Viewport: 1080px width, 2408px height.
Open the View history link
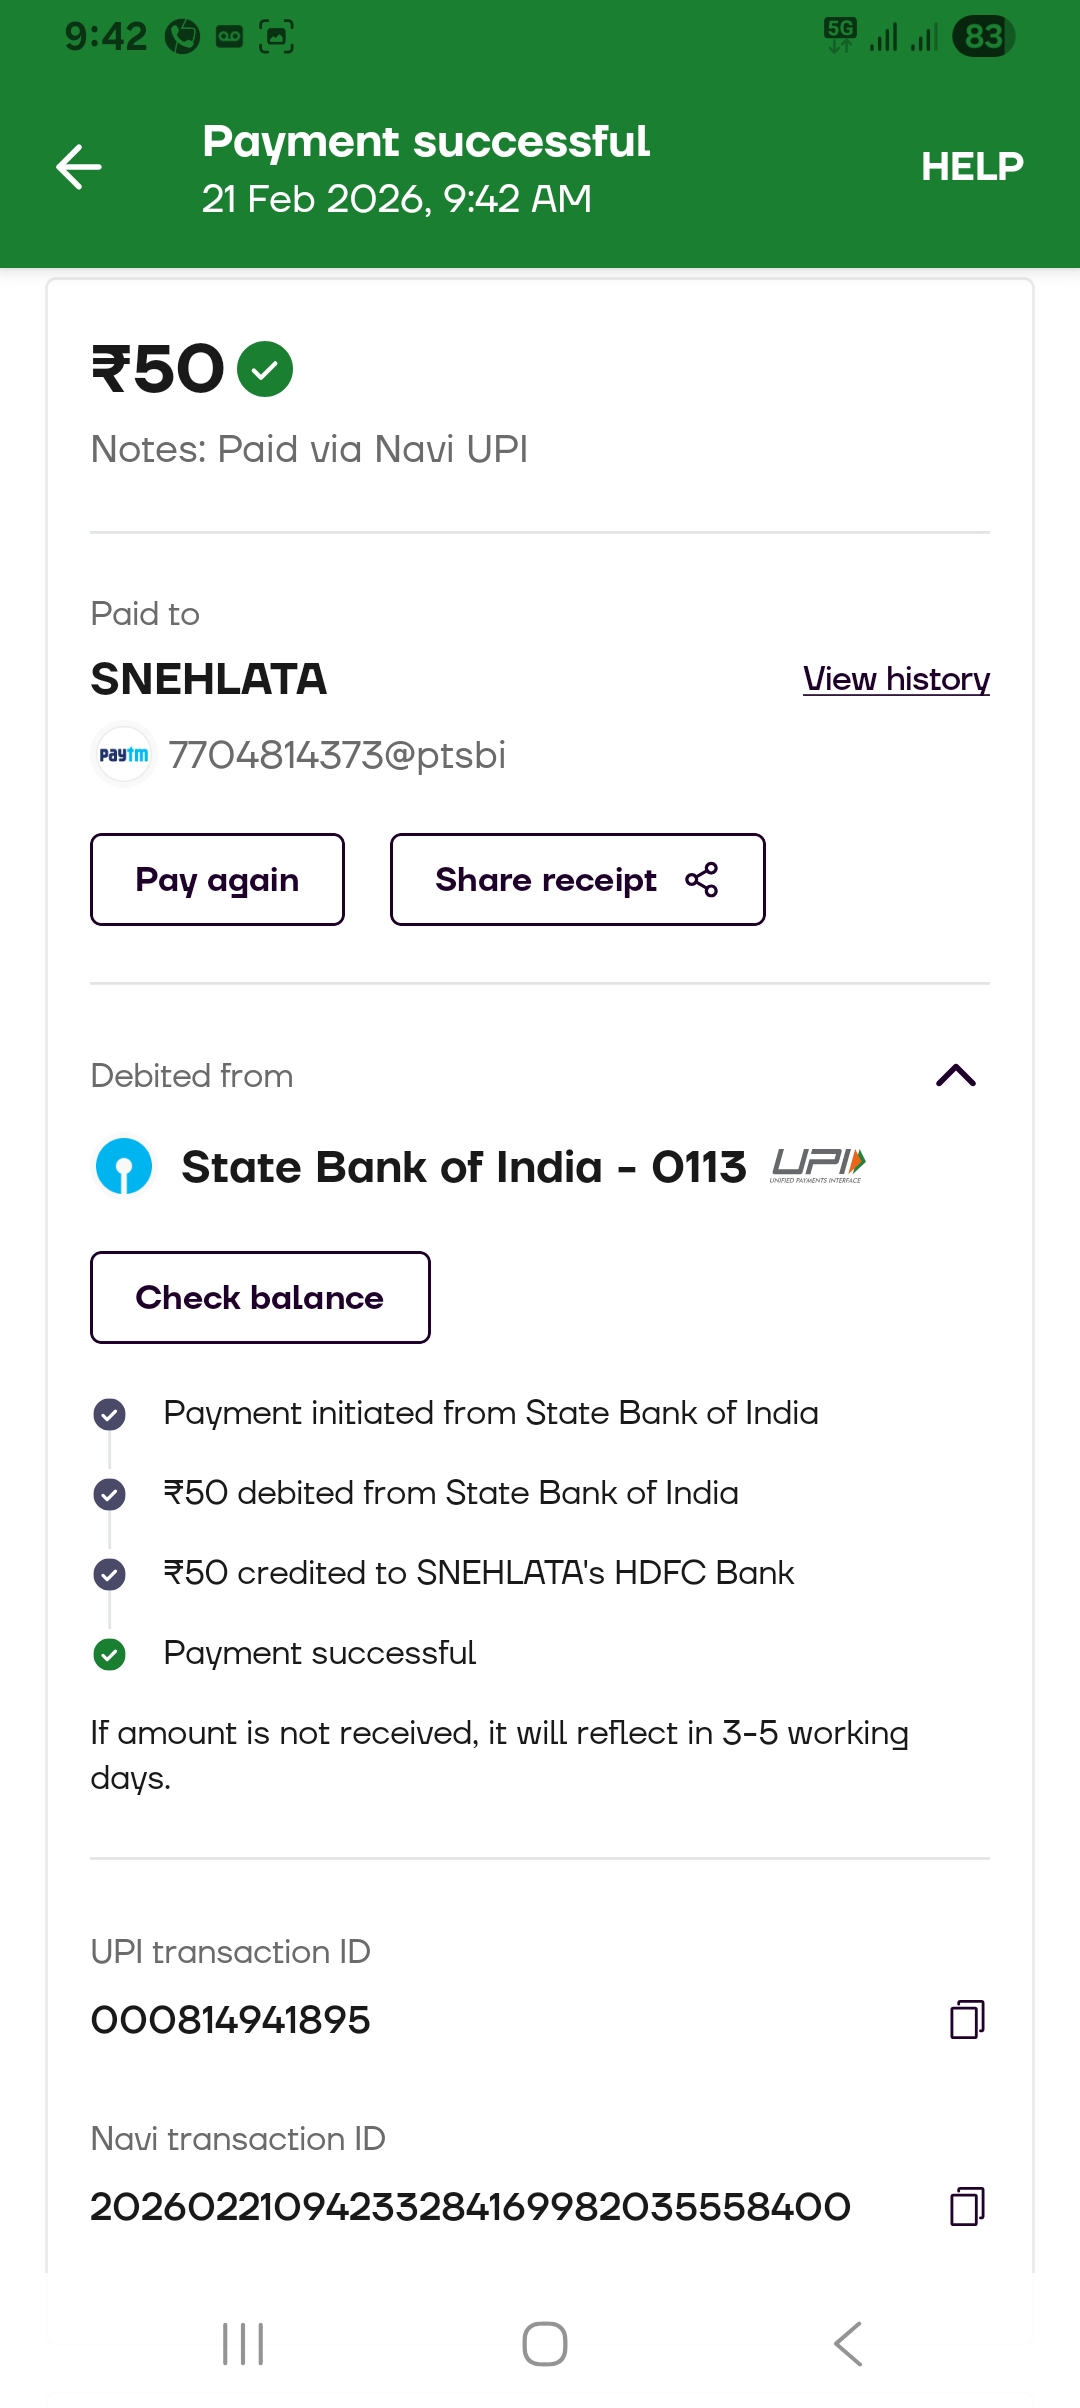click(896, 679)
